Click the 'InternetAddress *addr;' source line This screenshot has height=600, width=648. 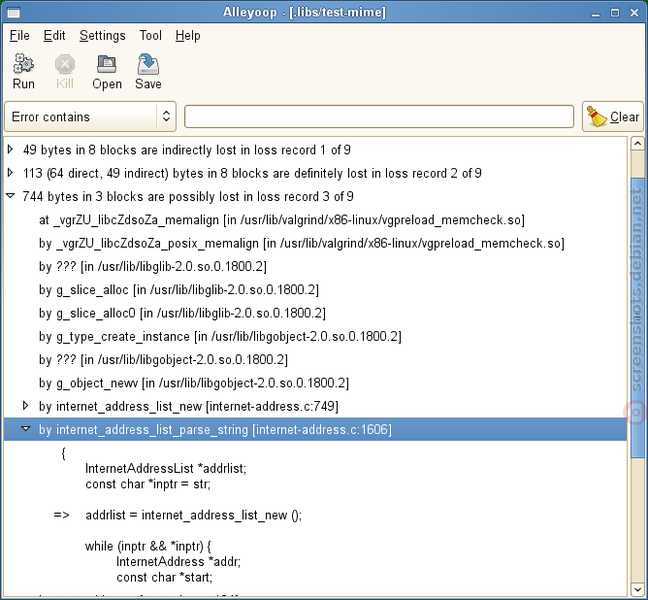(179, 562)
